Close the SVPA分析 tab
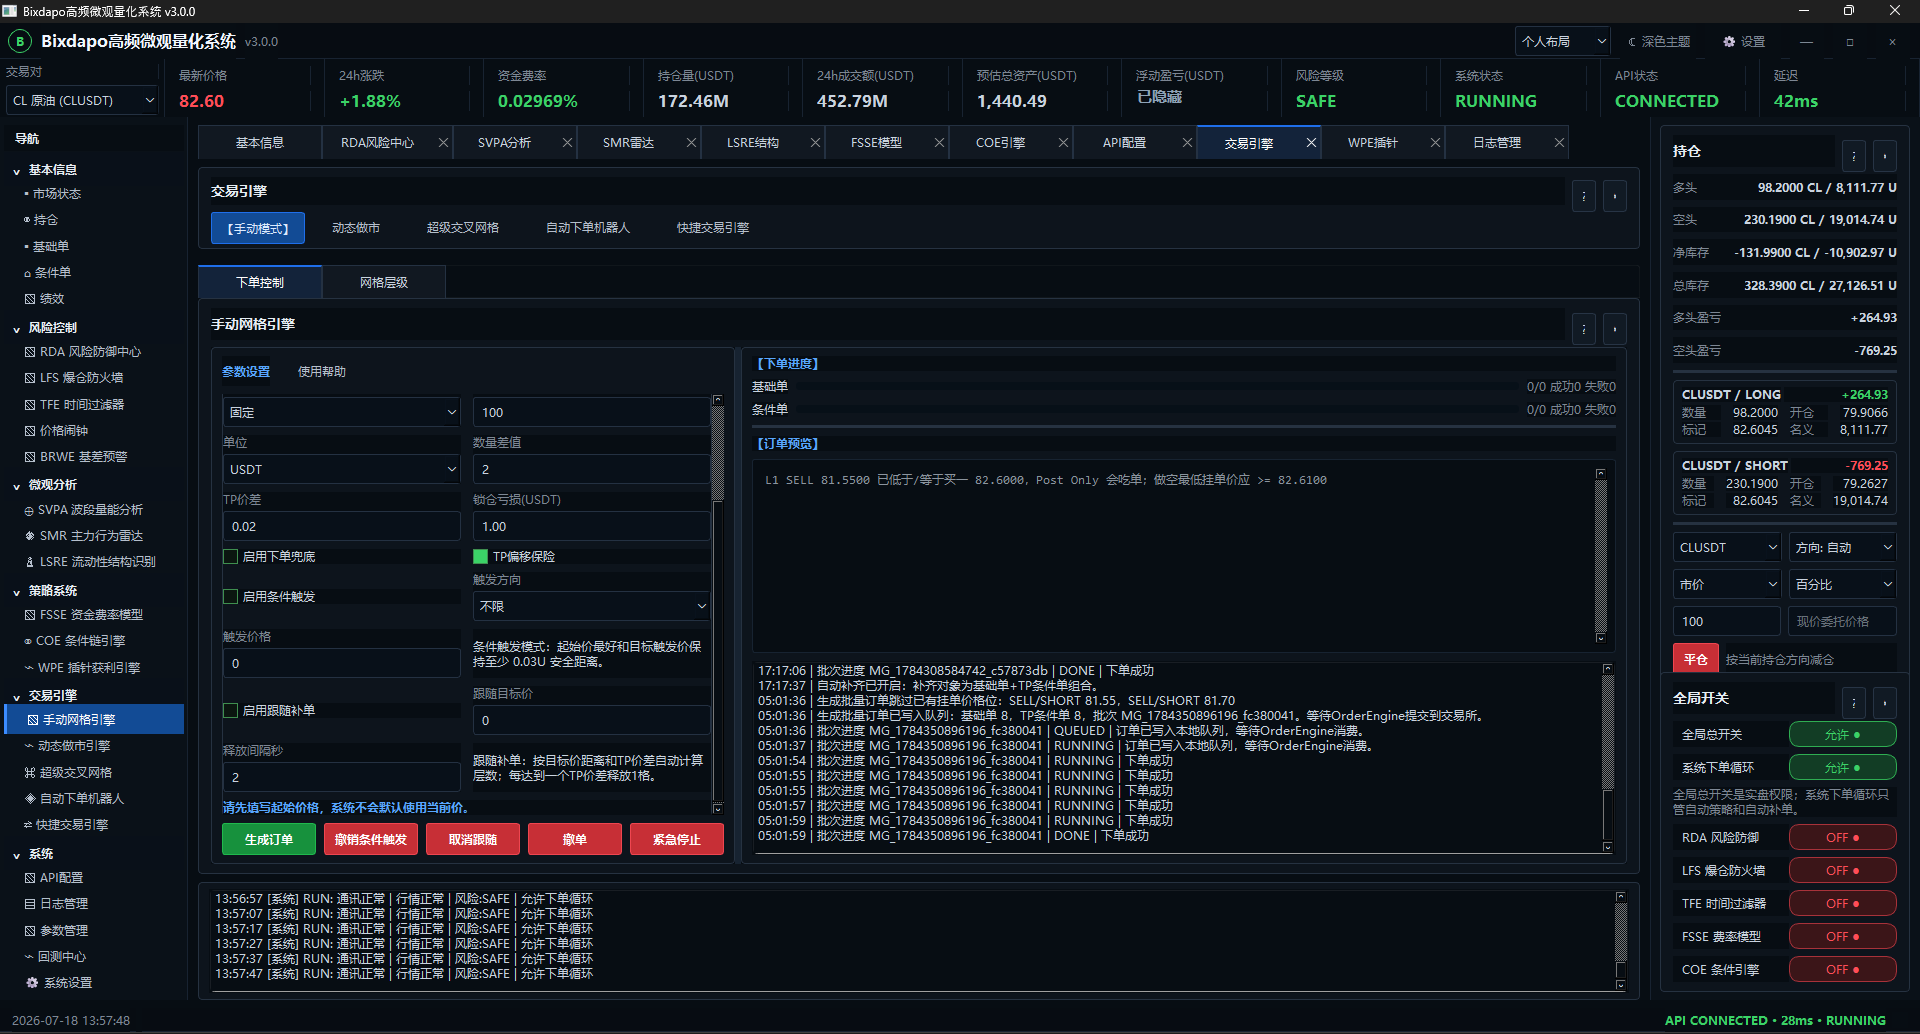The width and height of the screenshot is (1920, 1034). [x=567, y=143]
